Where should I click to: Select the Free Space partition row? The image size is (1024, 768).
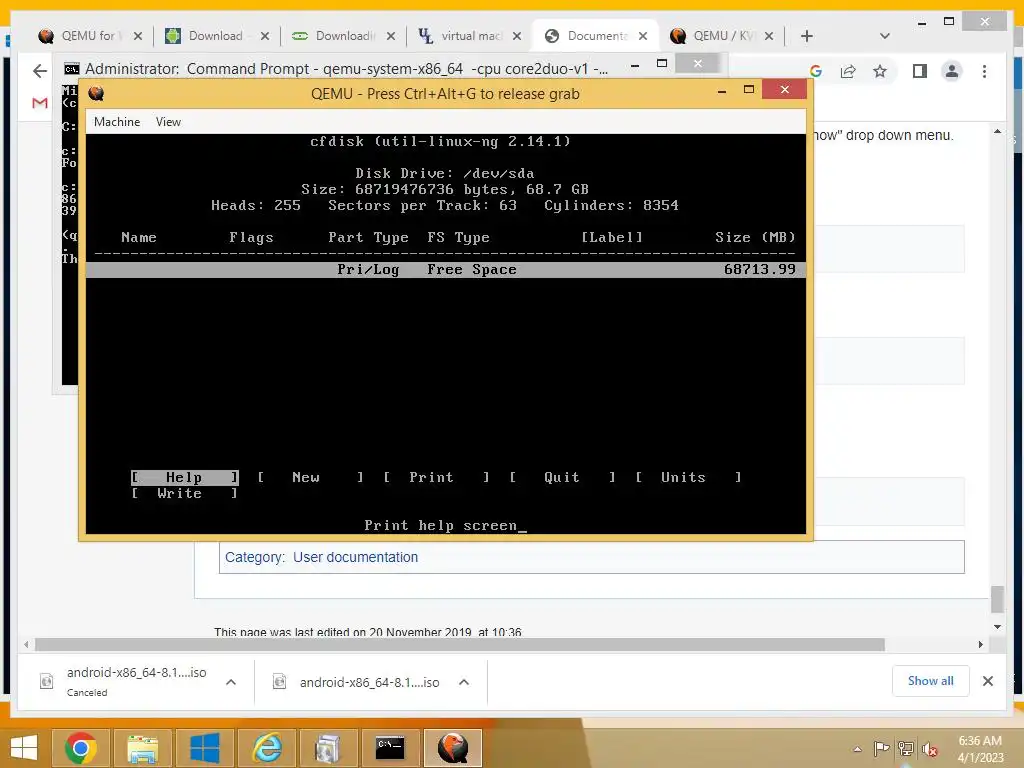[x=445, y=270]
